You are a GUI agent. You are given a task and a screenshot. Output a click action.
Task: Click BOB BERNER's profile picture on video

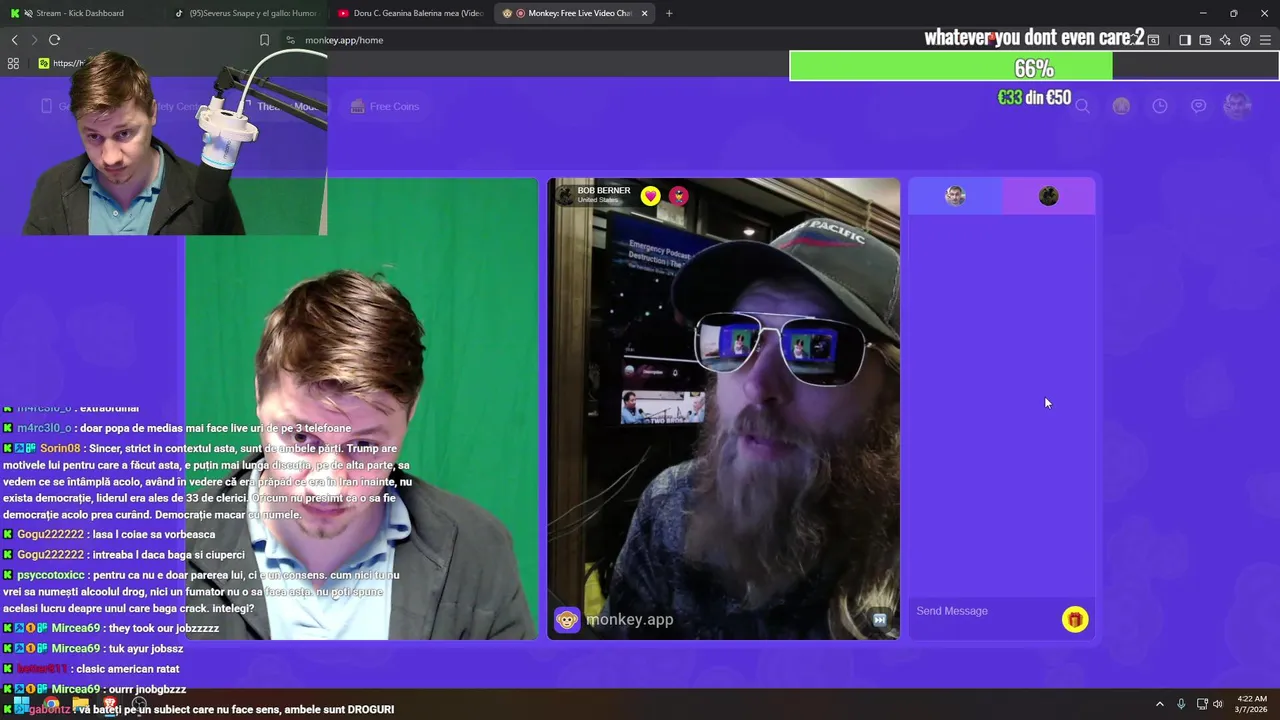tap(565, 194)
